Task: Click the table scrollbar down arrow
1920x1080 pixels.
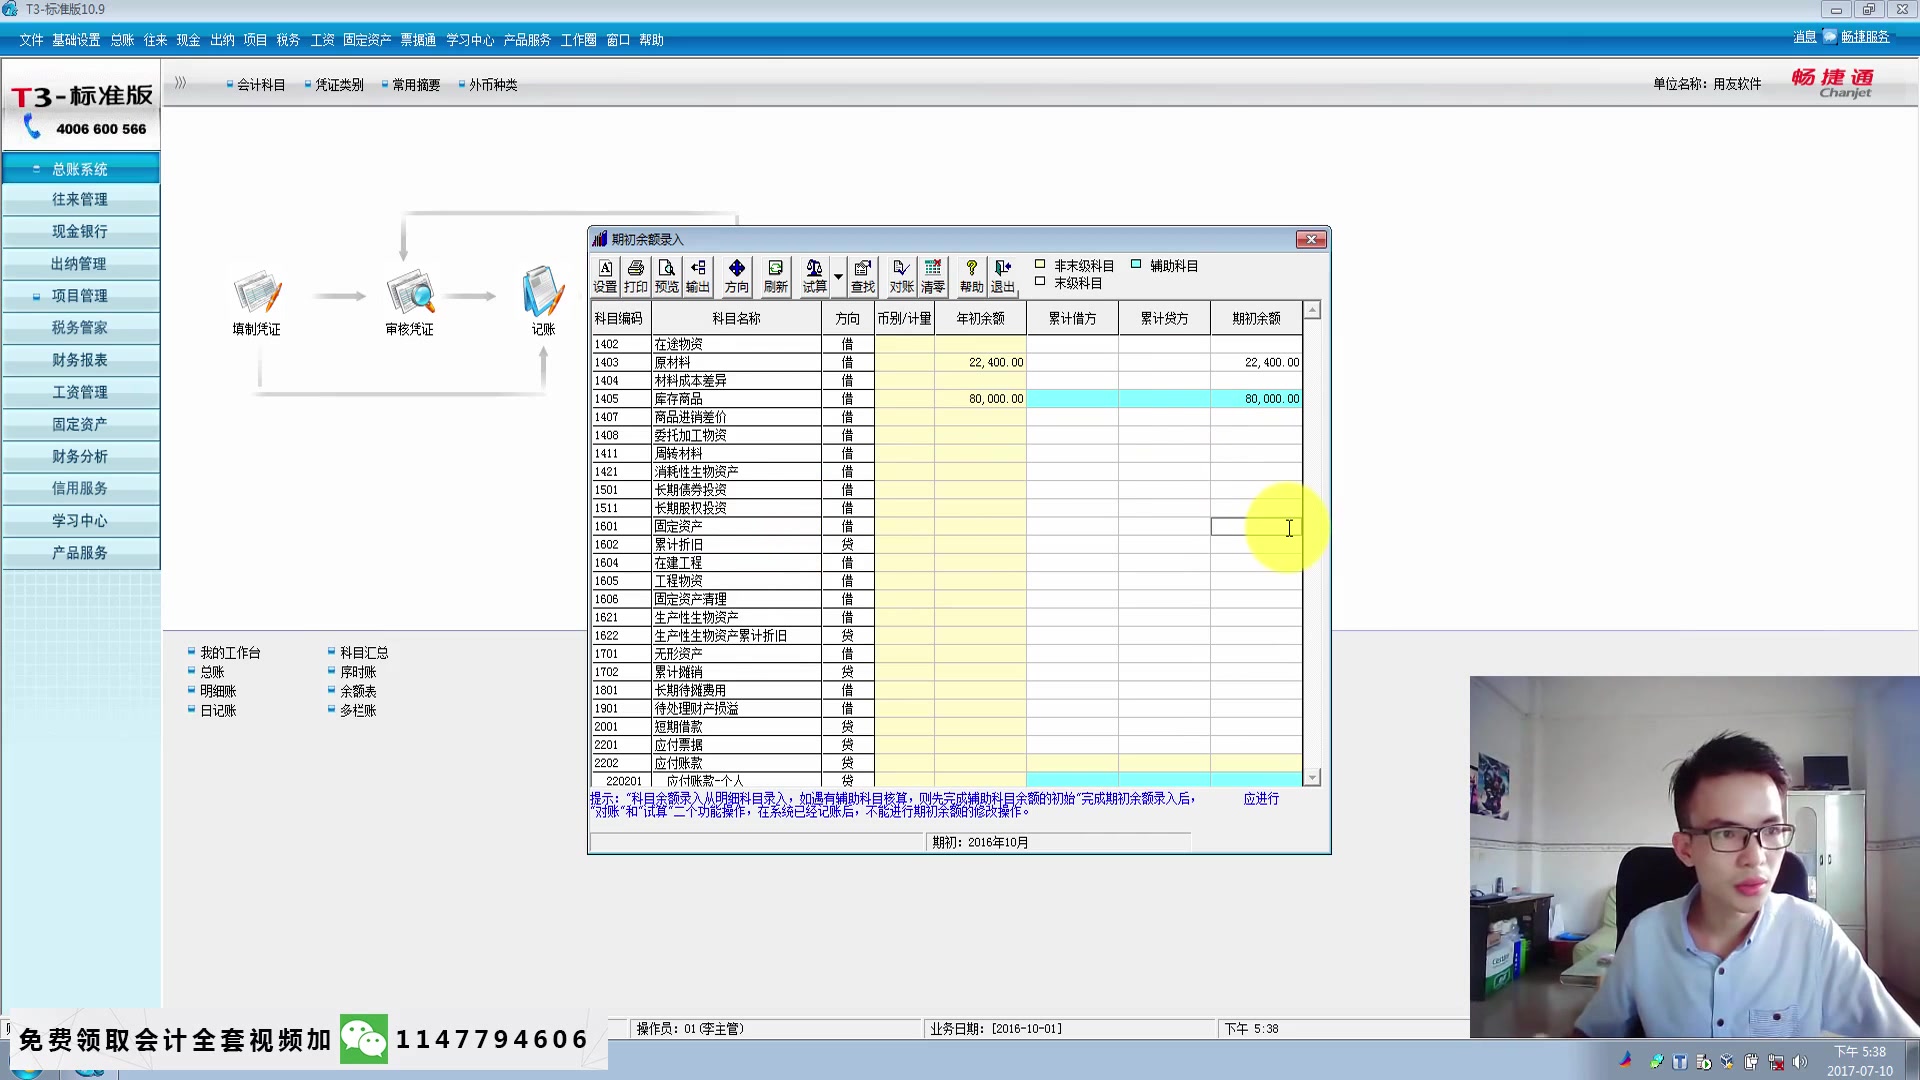Action: point(1312,777)
